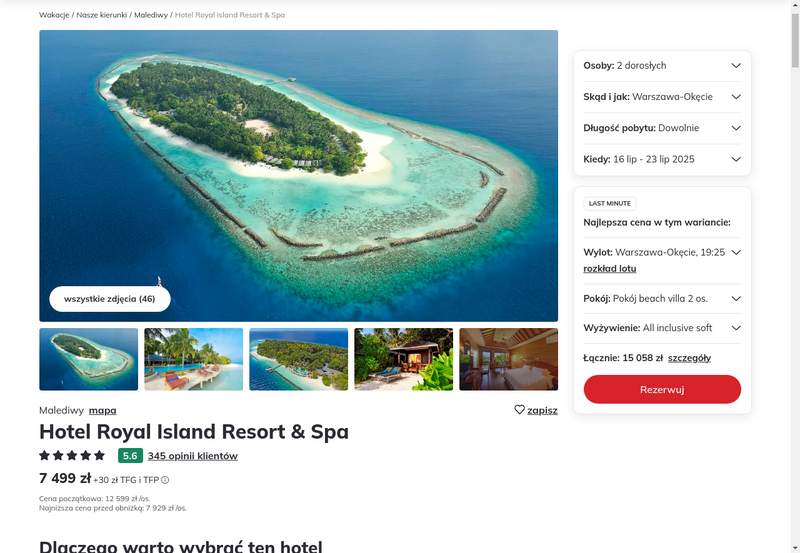Open wszystkie zdjęcia (46) gallery button
800x553 pixels.
coord(110,299)
